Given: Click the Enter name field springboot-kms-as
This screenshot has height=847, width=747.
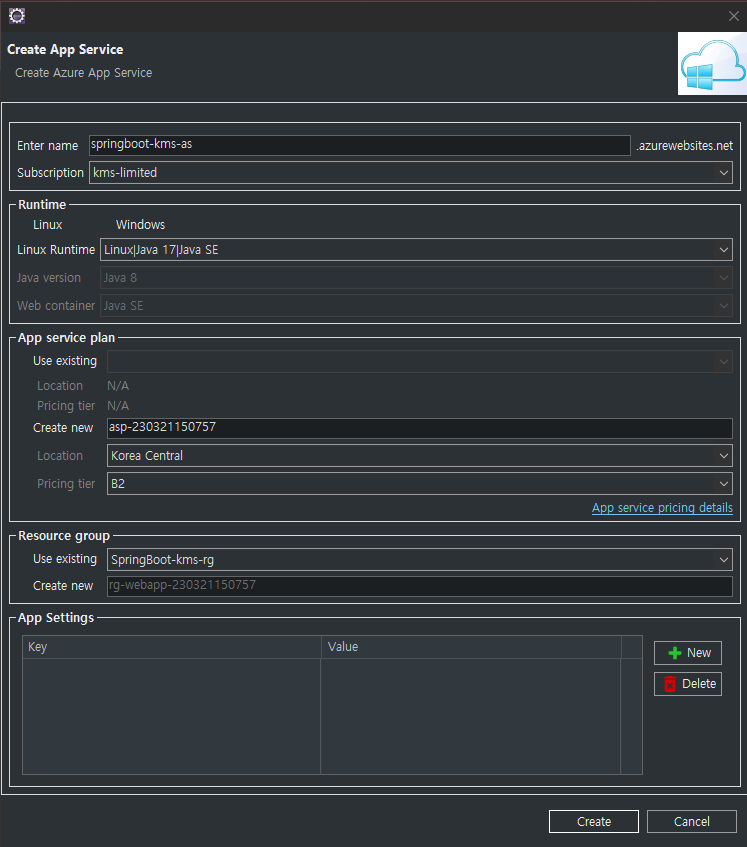Looking at the screenshot, I should (x=360, y=145).
